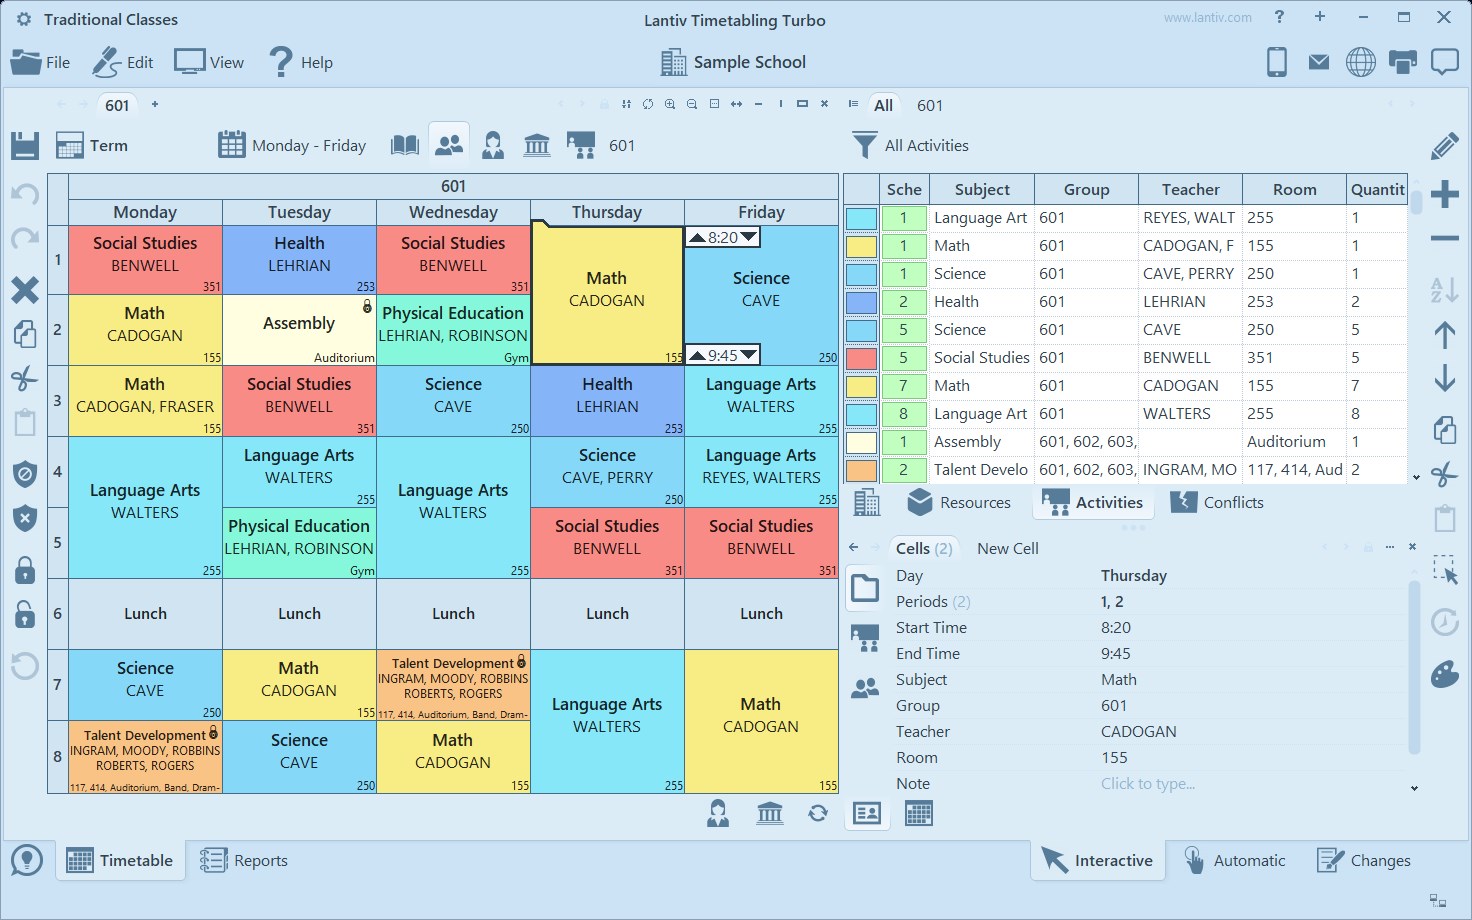The image size is (1472, 920).
Task: Open the color palette icon
Action: coord(1445,674)
